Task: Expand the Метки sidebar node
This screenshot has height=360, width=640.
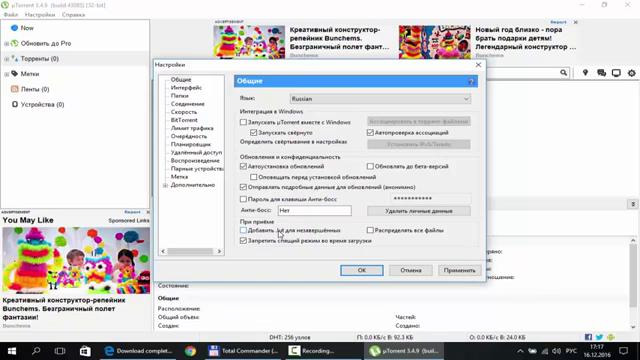Action: click(x=7, y=74)
